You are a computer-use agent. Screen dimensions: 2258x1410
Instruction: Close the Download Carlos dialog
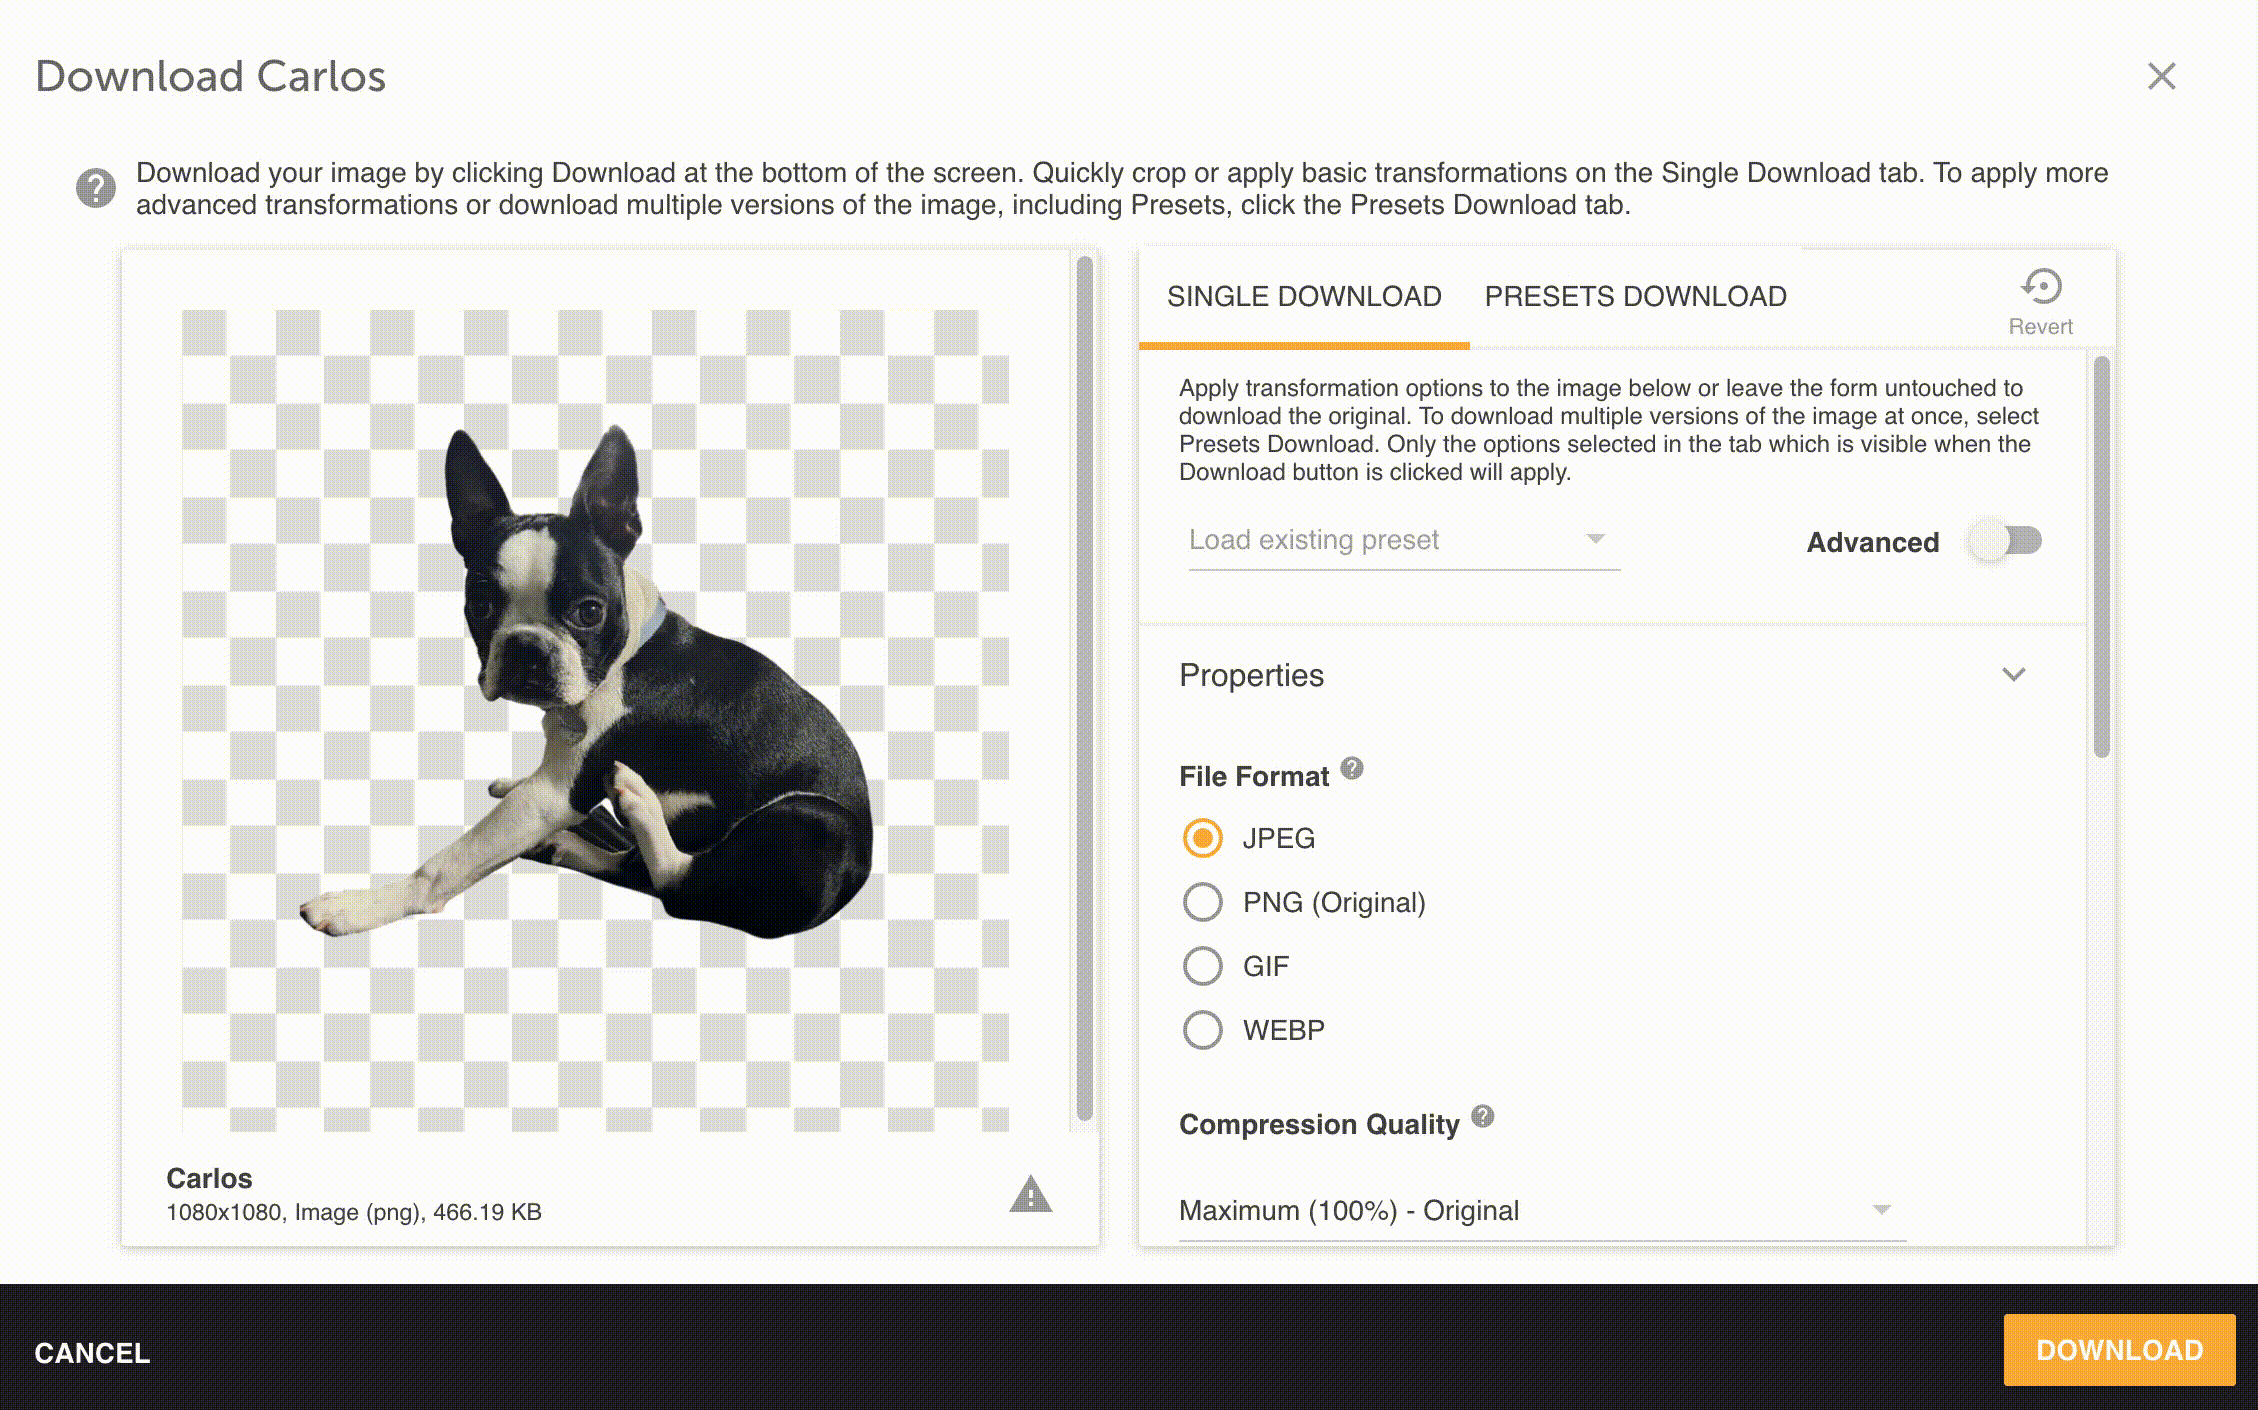point(2162,76)
